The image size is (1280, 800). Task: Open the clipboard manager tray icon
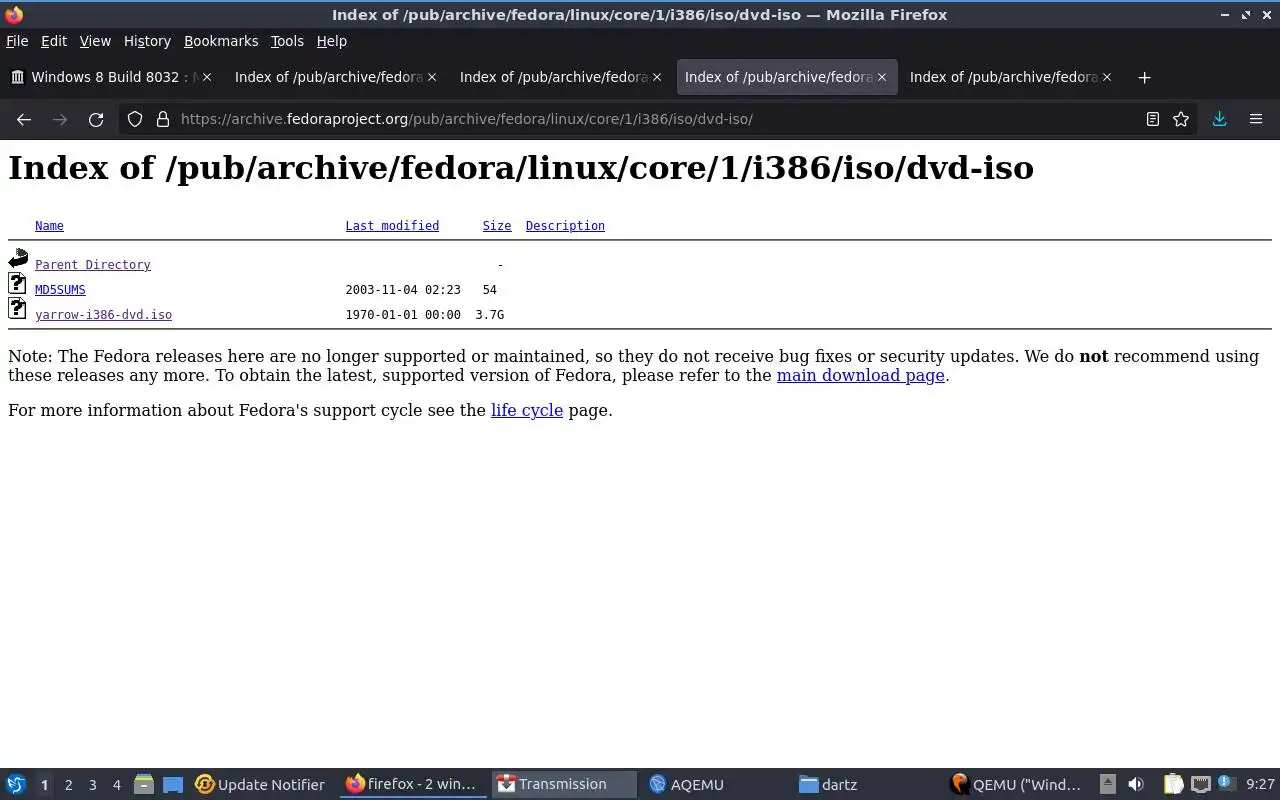pyautogui.click(x=1173, y=784)
